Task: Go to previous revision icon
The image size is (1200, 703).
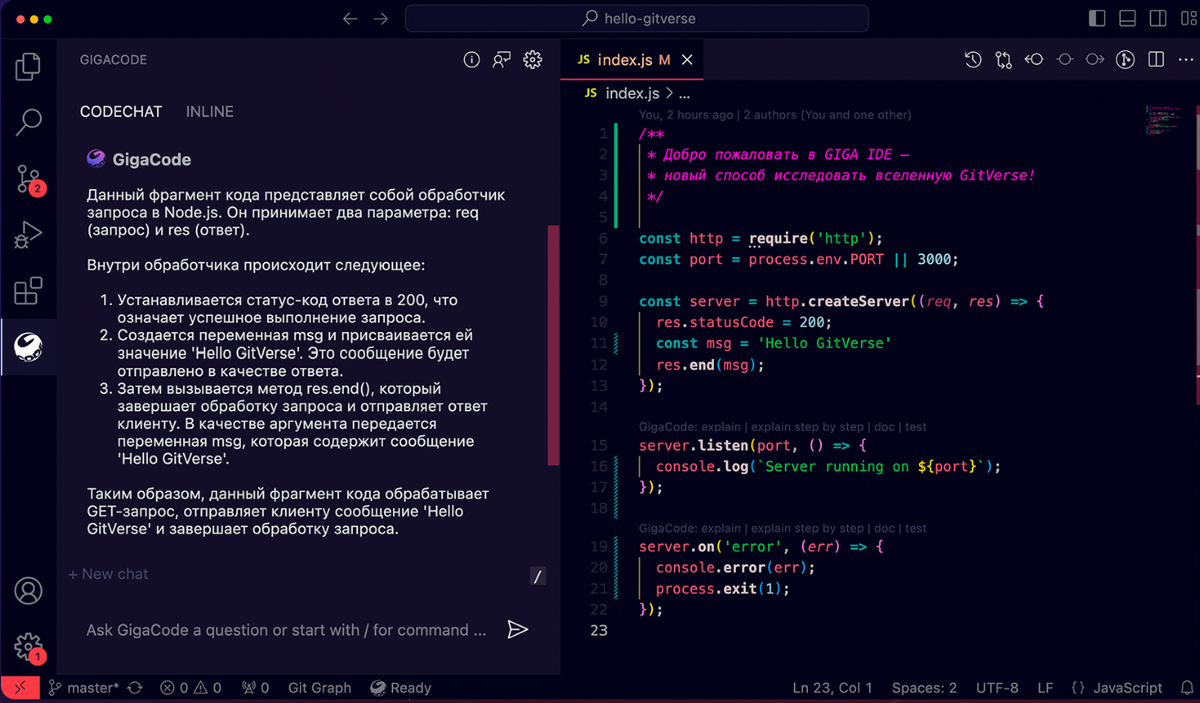Action: pos(1034,60)
